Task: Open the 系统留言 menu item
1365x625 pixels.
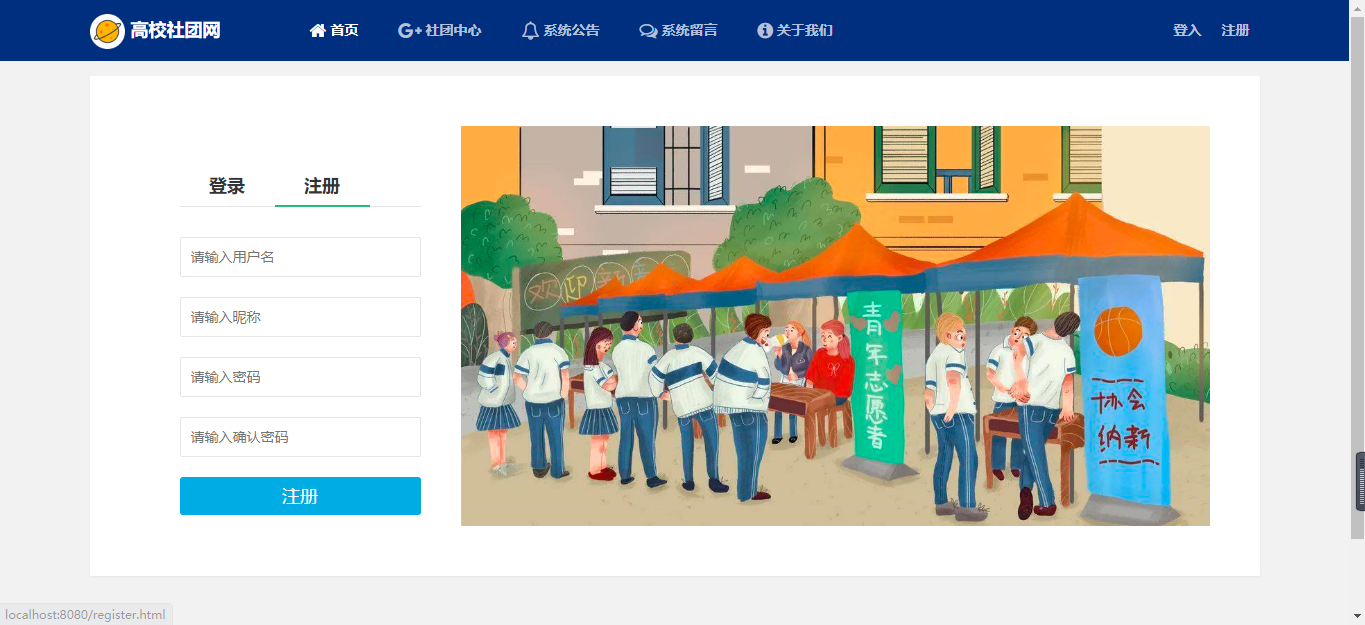Action: pos(678,31)
